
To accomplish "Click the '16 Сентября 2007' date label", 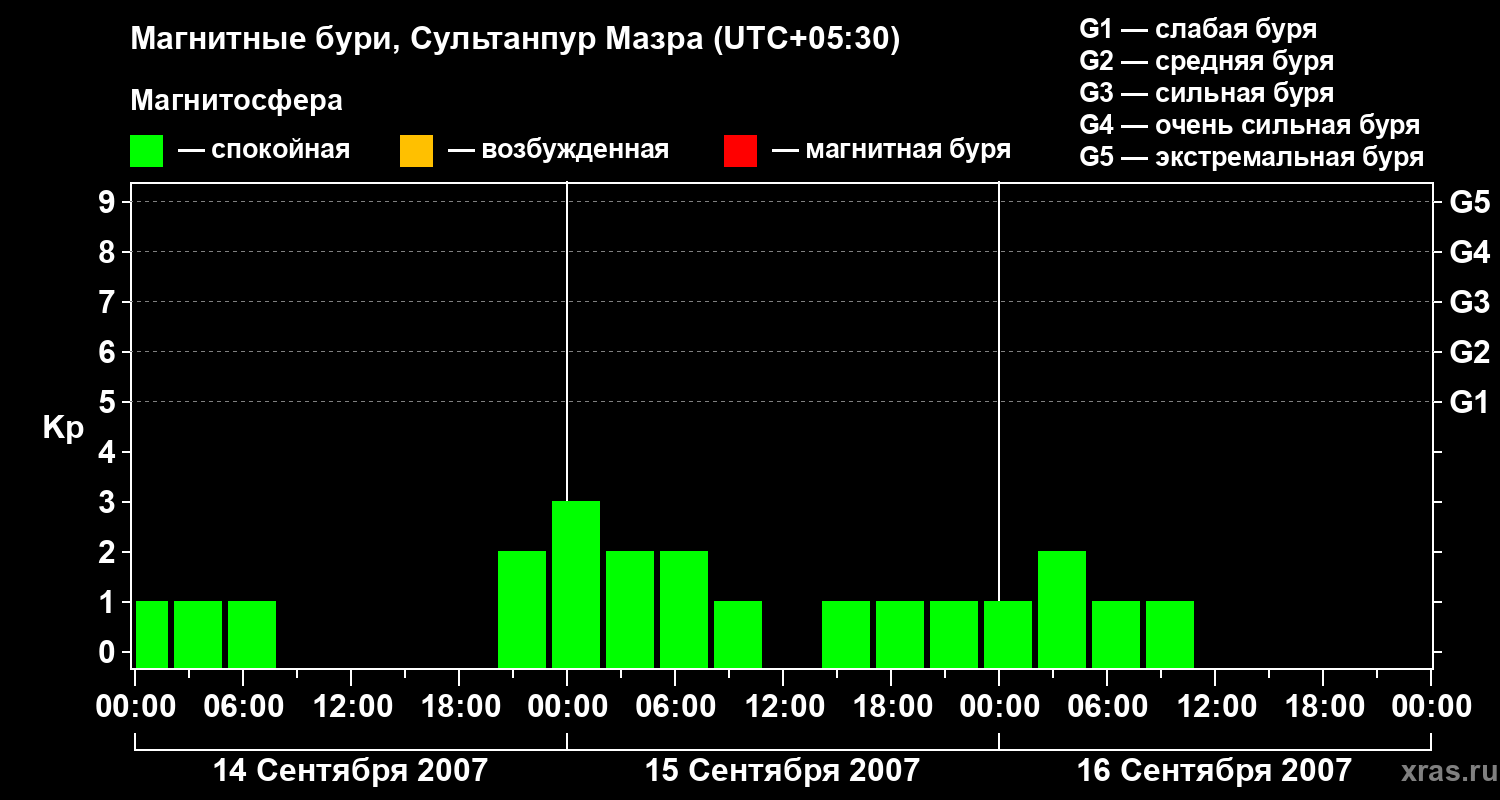I will coord(1214,771).
